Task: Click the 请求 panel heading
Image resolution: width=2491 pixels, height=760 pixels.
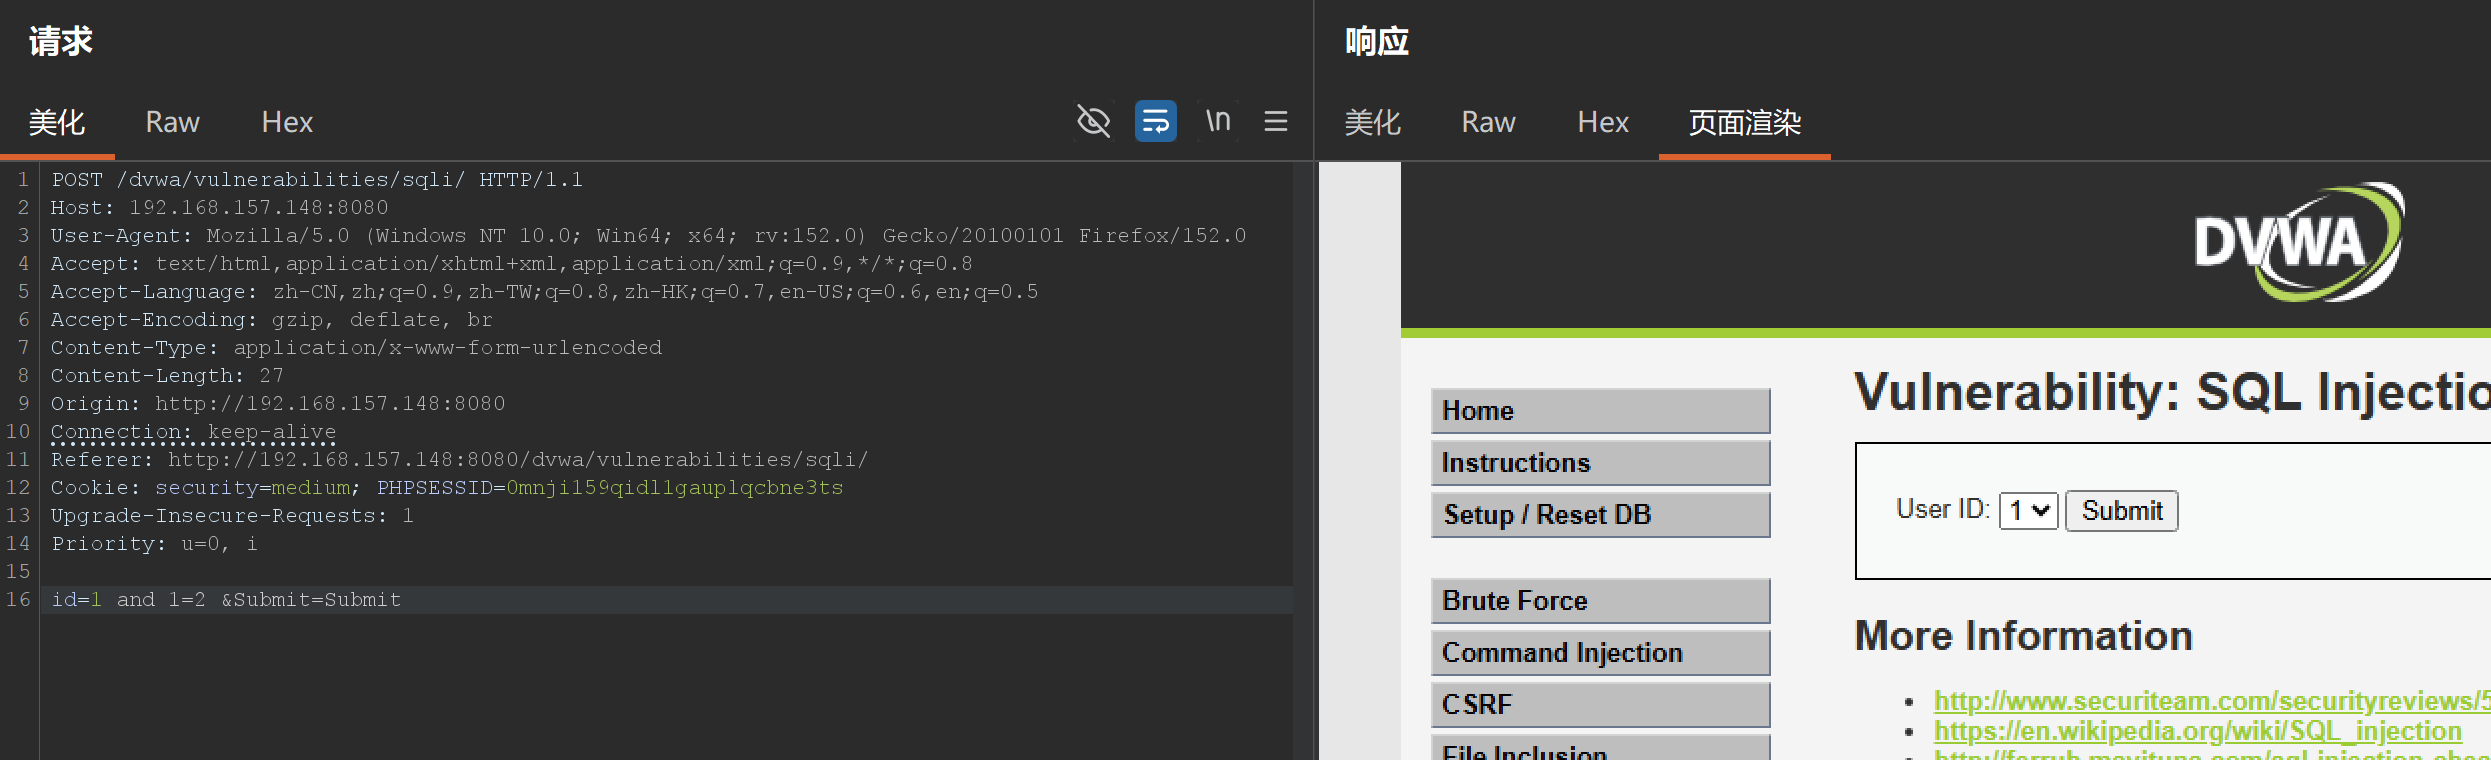Action: (x=60, y=41)
